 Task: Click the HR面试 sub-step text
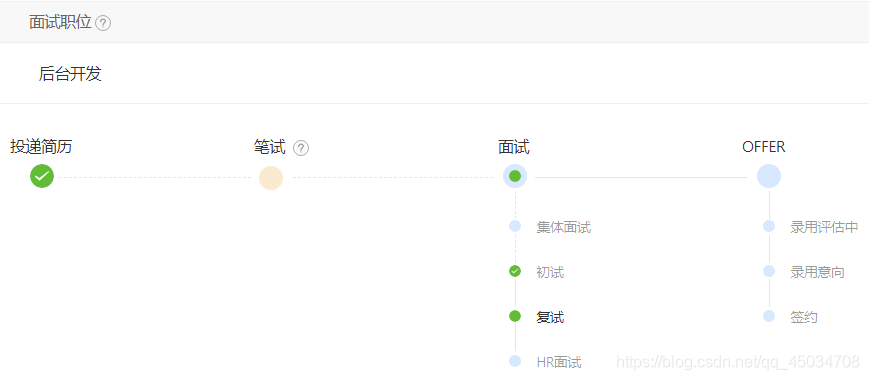[559, 363]
